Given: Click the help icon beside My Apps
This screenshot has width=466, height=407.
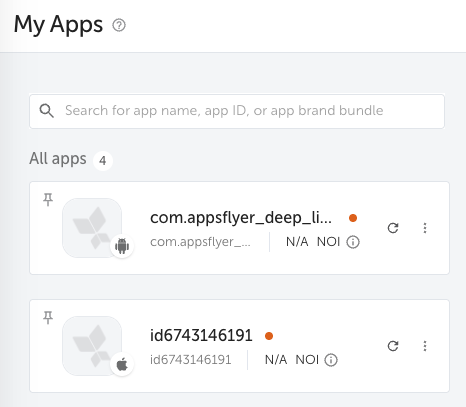Looking at the screenshot, I should coord(119,25).
